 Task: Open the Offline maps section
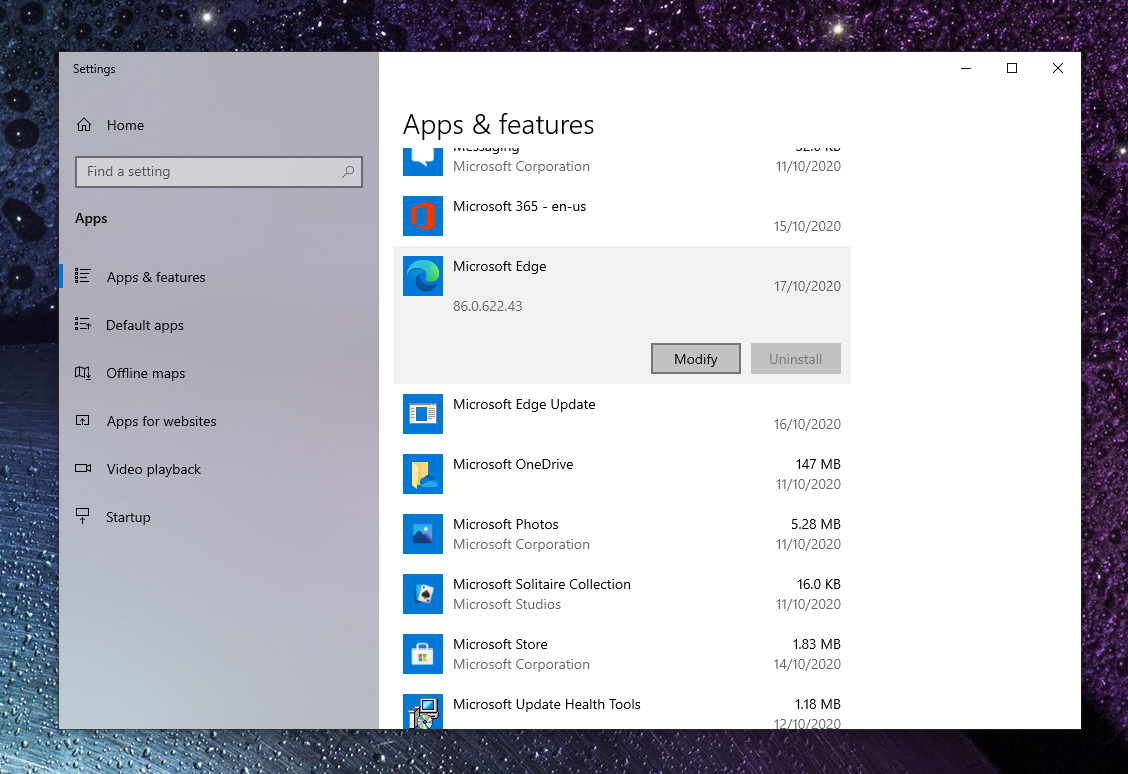click(146, 373)
